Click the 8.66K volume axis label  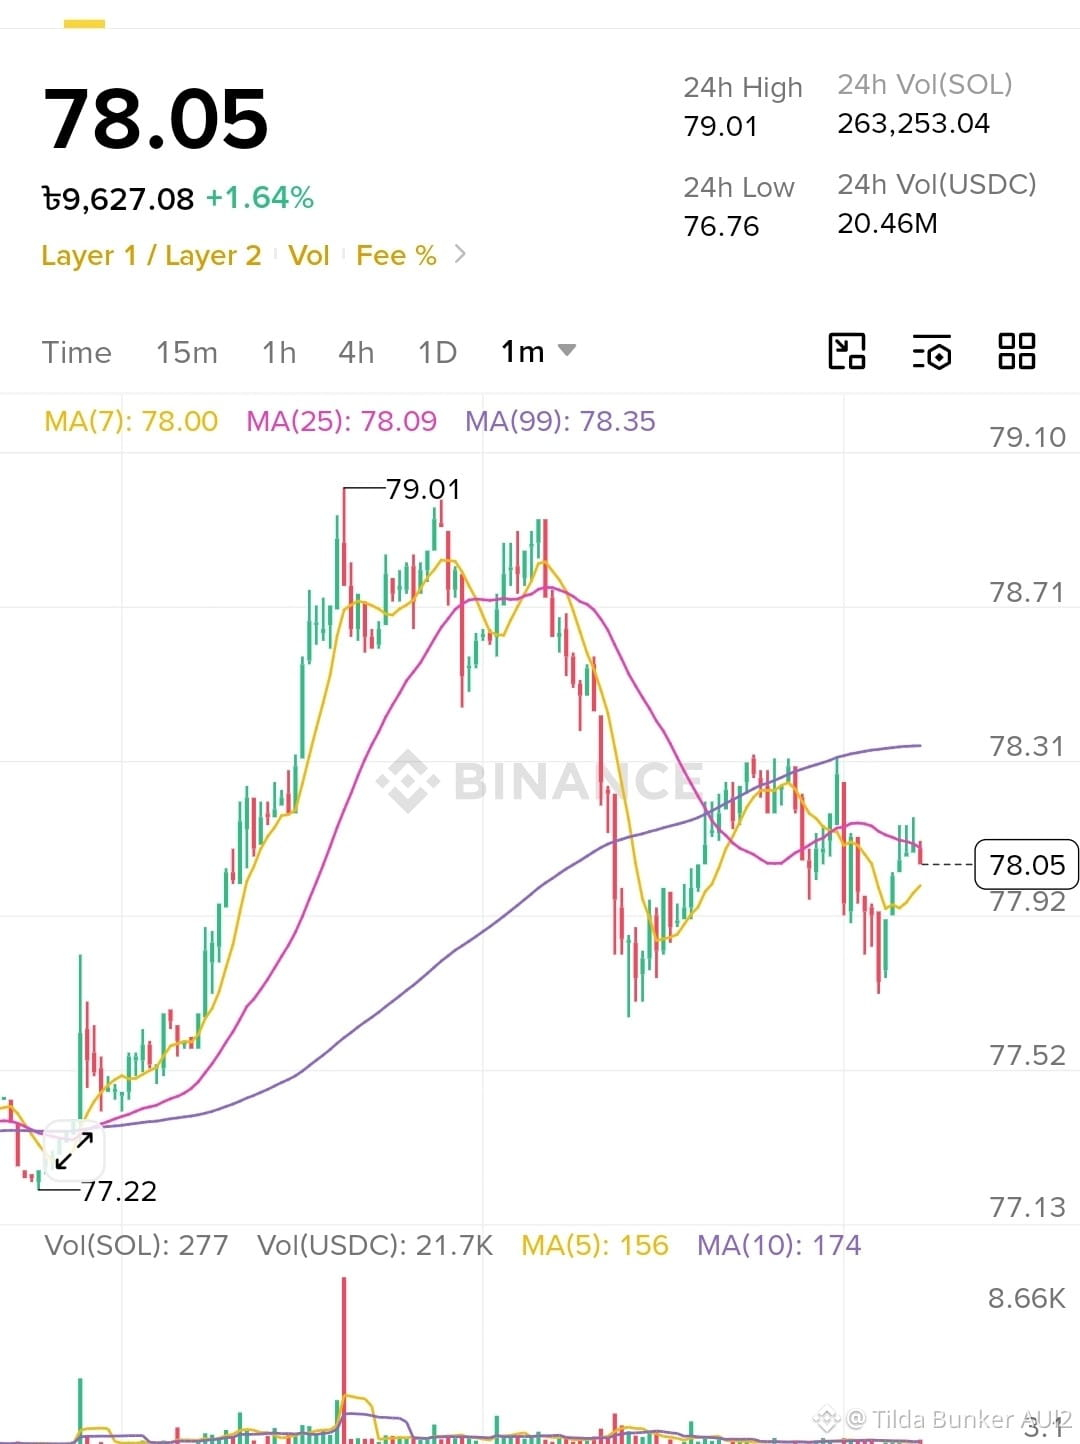[x=1027, y=1298]
